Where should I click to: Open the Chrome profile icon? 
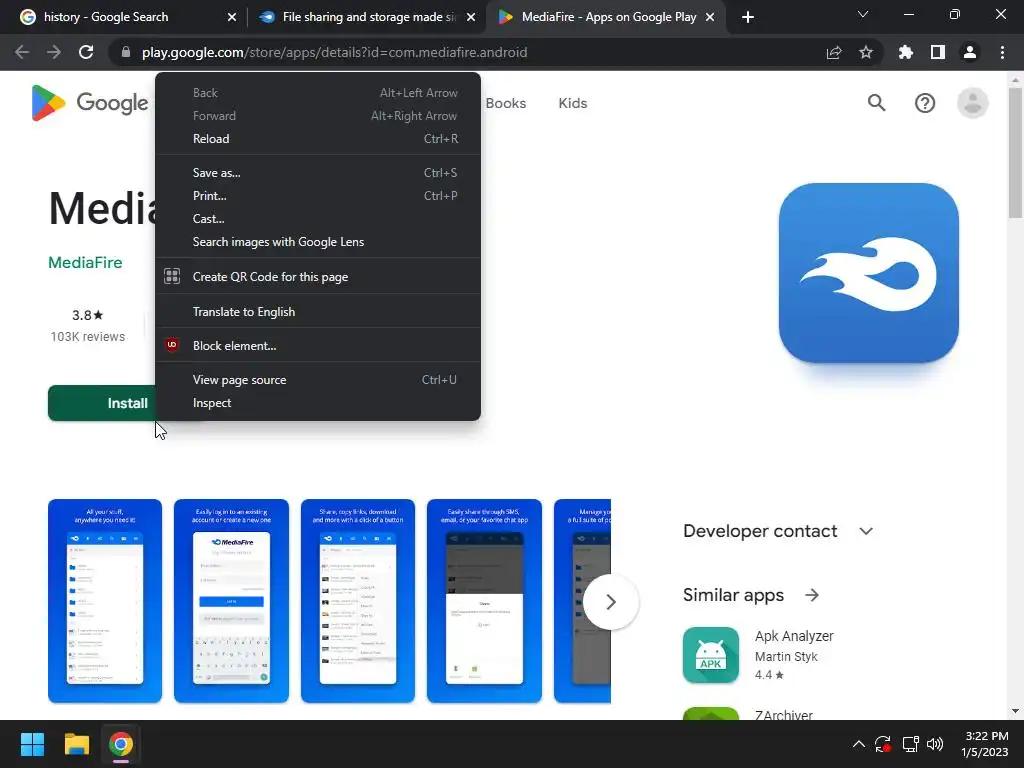(970, 52)
